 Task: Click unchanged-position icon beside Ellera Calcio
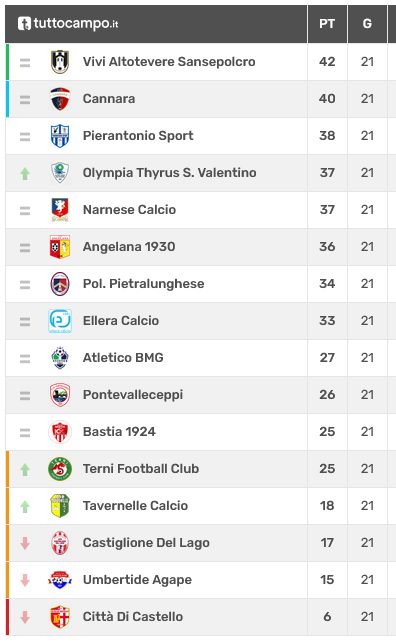[25, 322]
